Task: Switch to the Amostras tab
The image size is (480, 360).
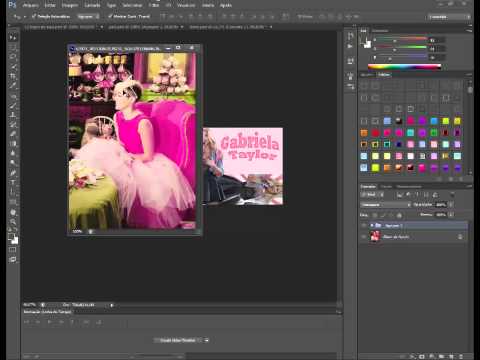Action: click(x=380, y=31)
